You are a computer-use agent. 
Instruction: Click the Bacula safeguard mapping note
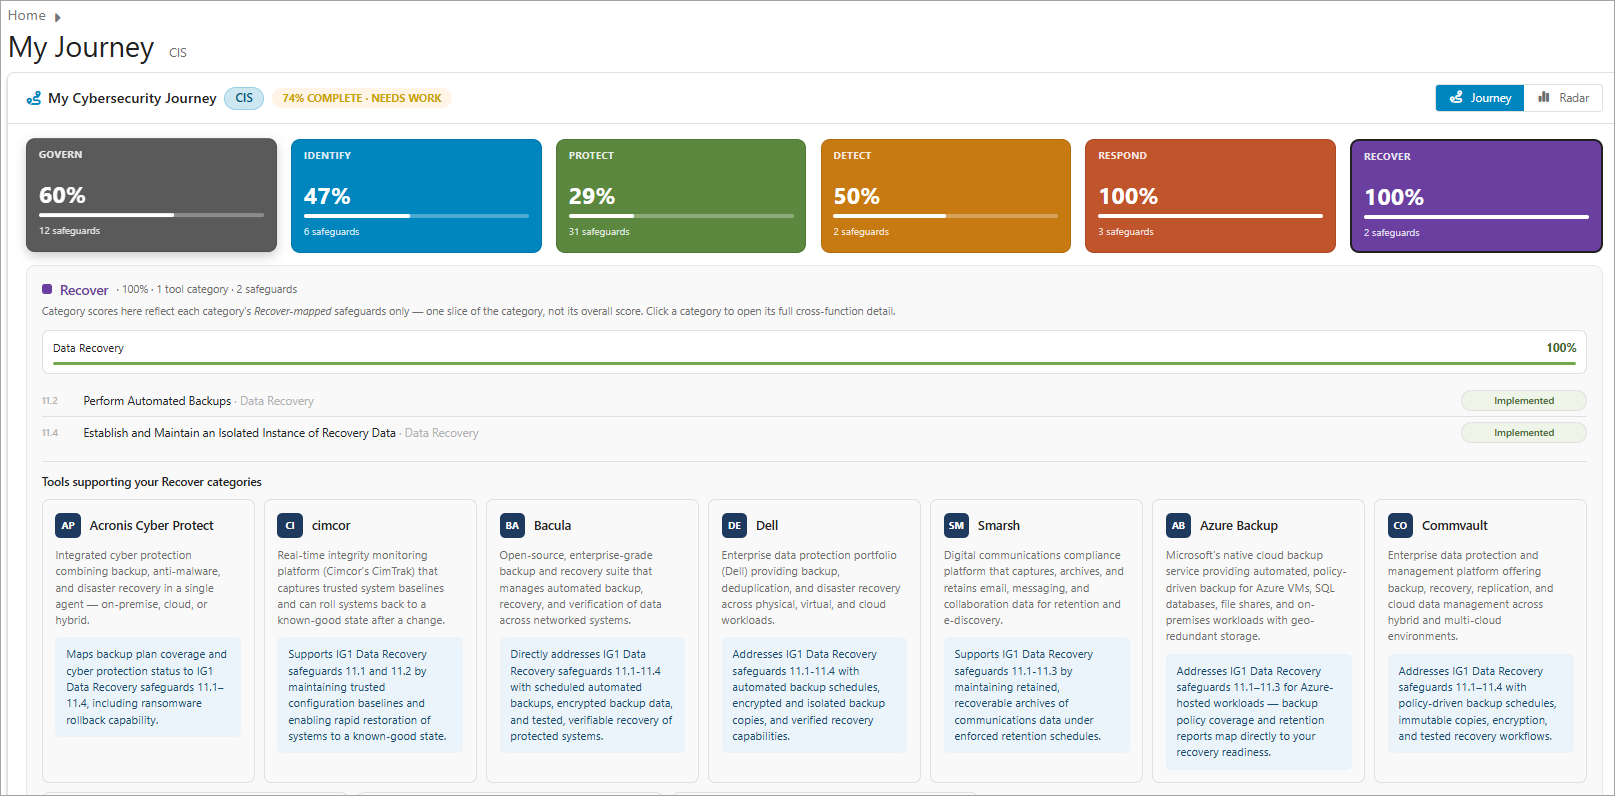[592, 695]
